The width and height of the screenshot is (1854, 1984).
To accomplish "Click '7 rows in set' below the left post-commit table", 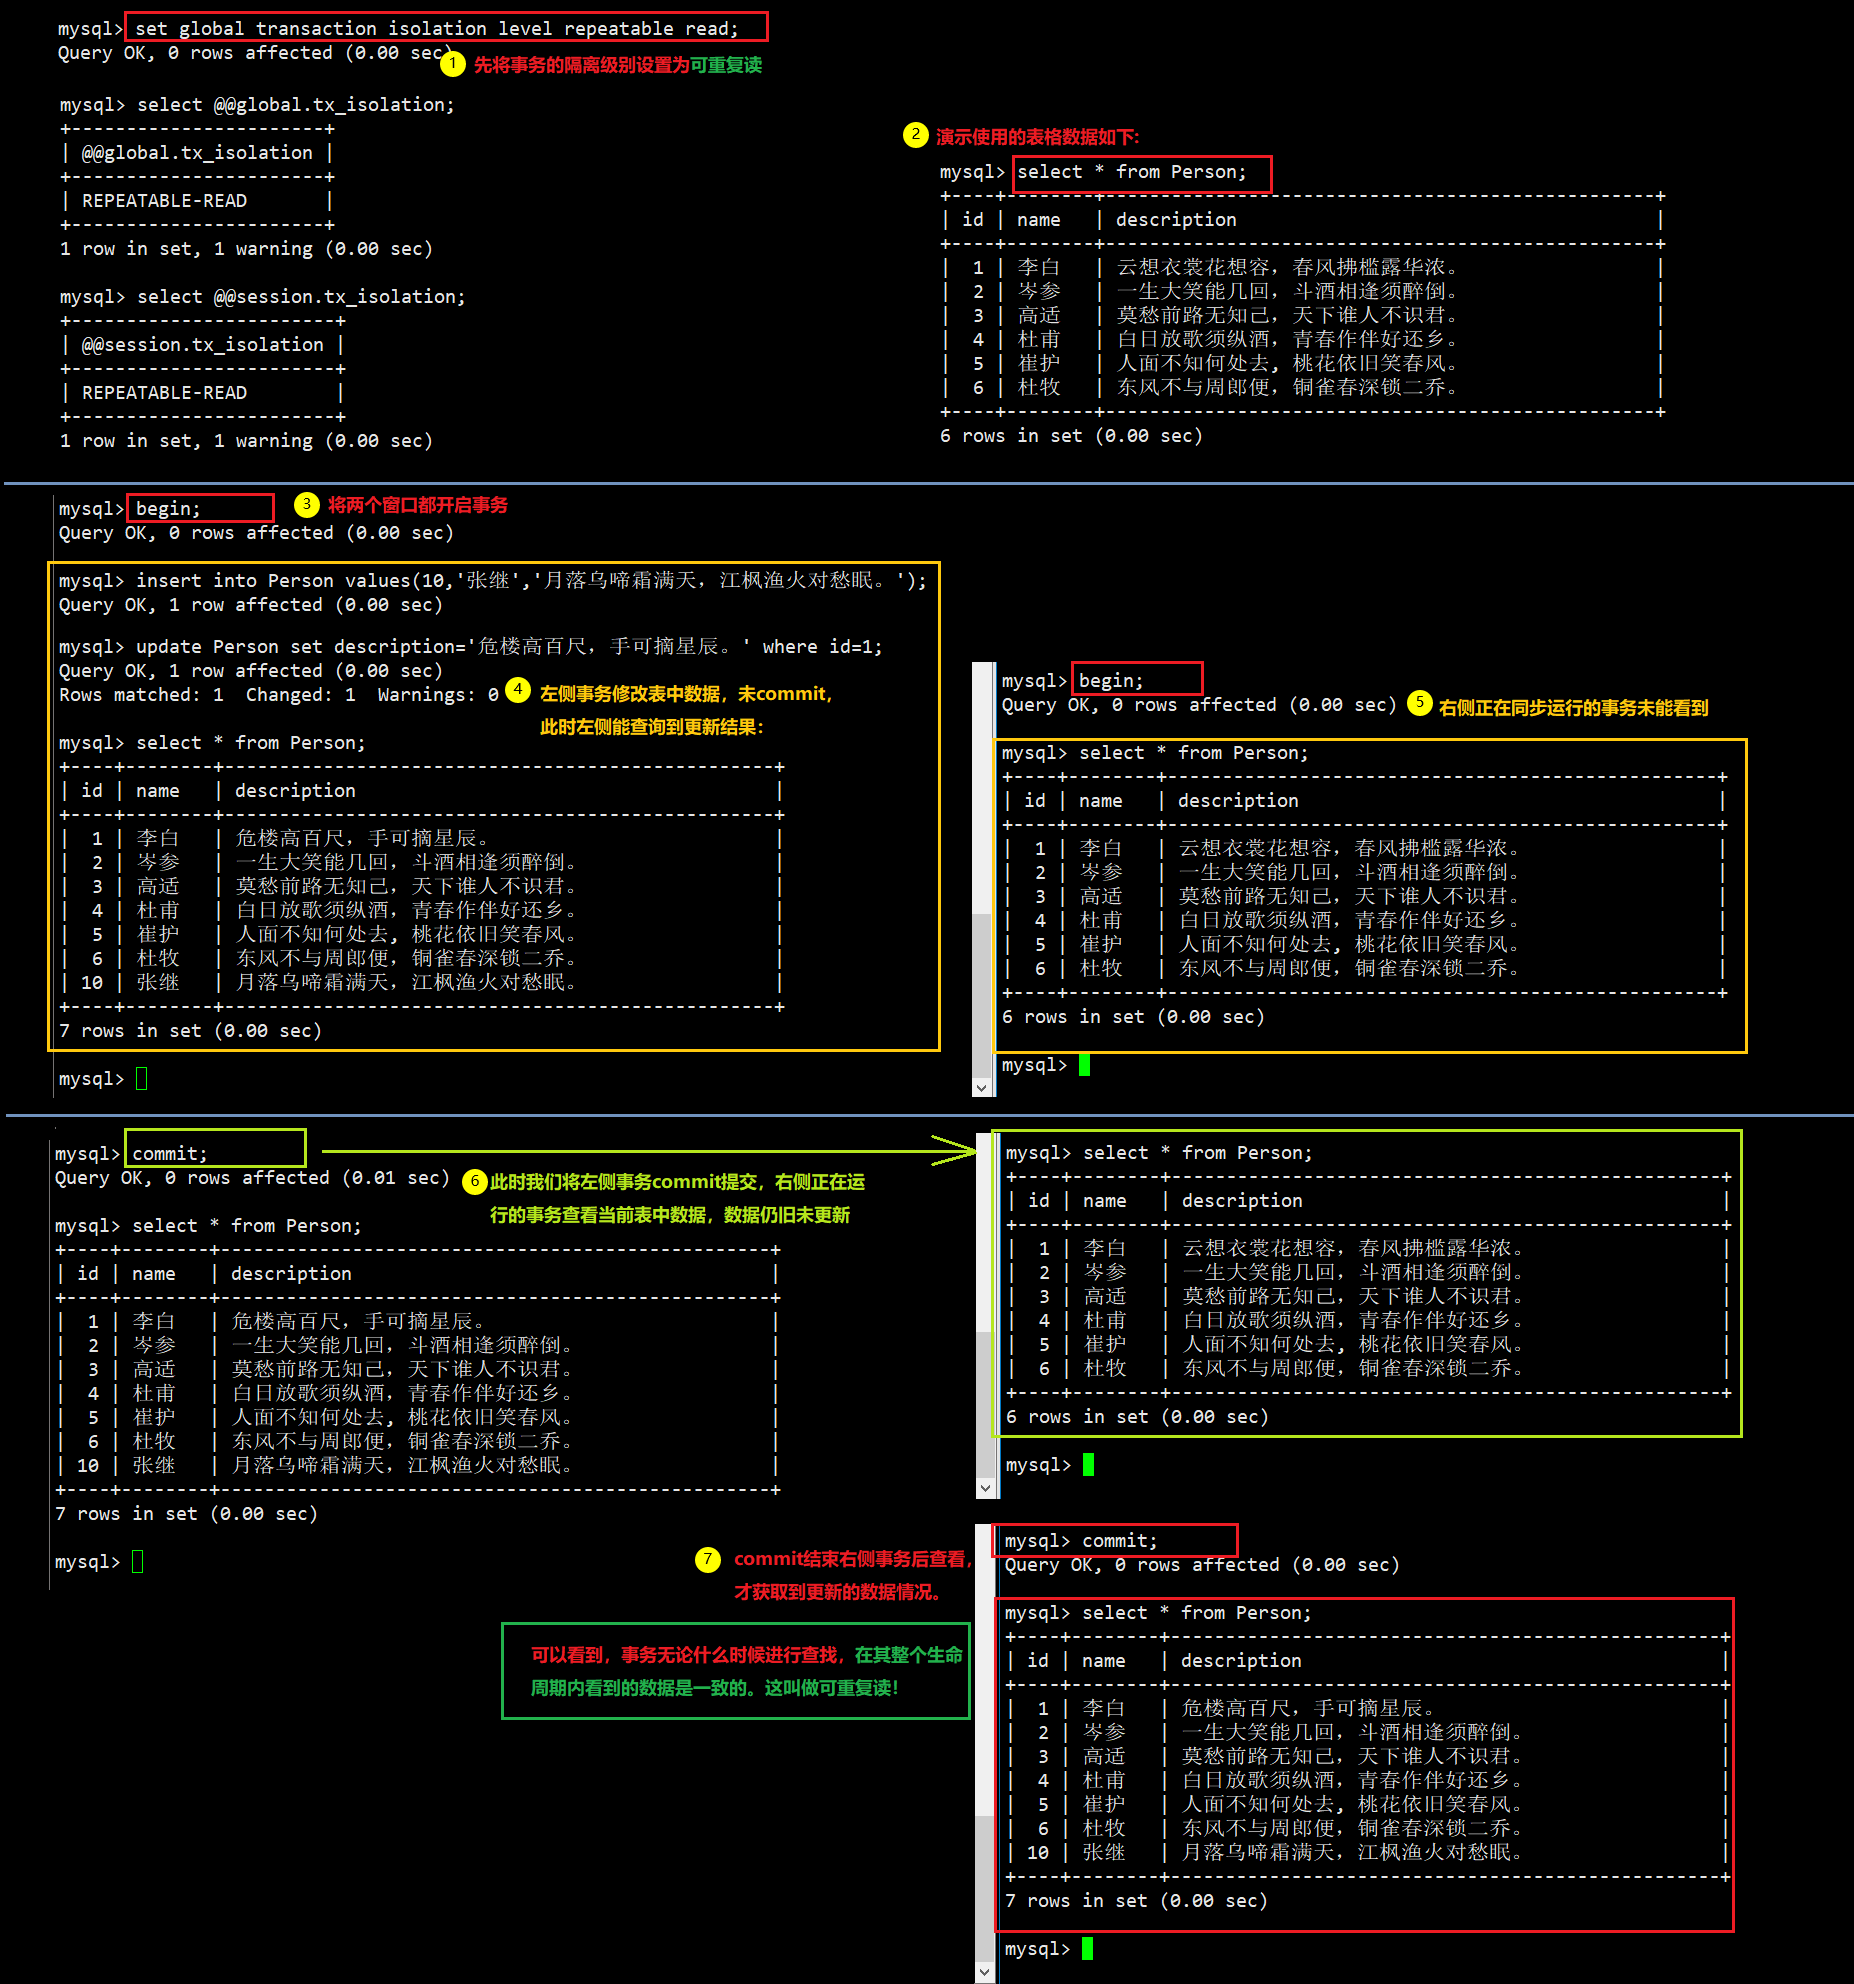I will coord(186,1513).
